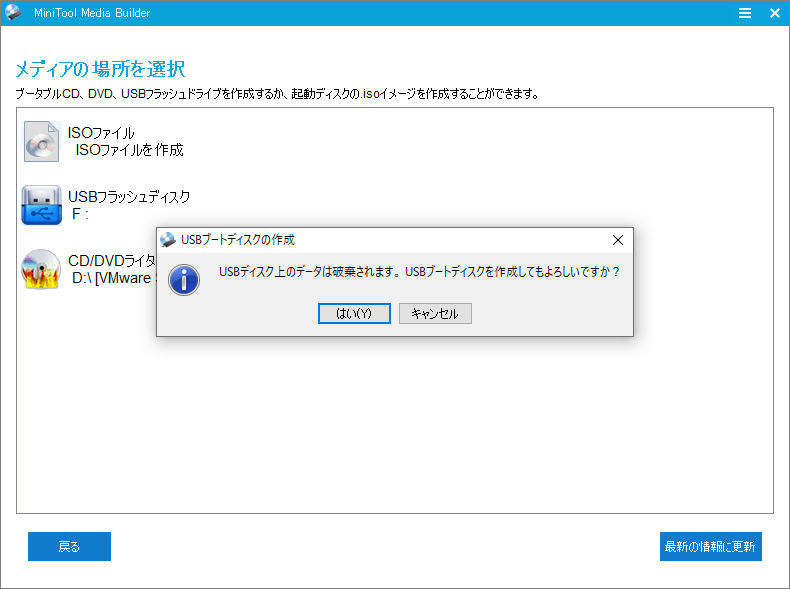The height and width of the screenshot is (589, 790).
Task: Click the ISO file disc icon
Action: point(42,141)
